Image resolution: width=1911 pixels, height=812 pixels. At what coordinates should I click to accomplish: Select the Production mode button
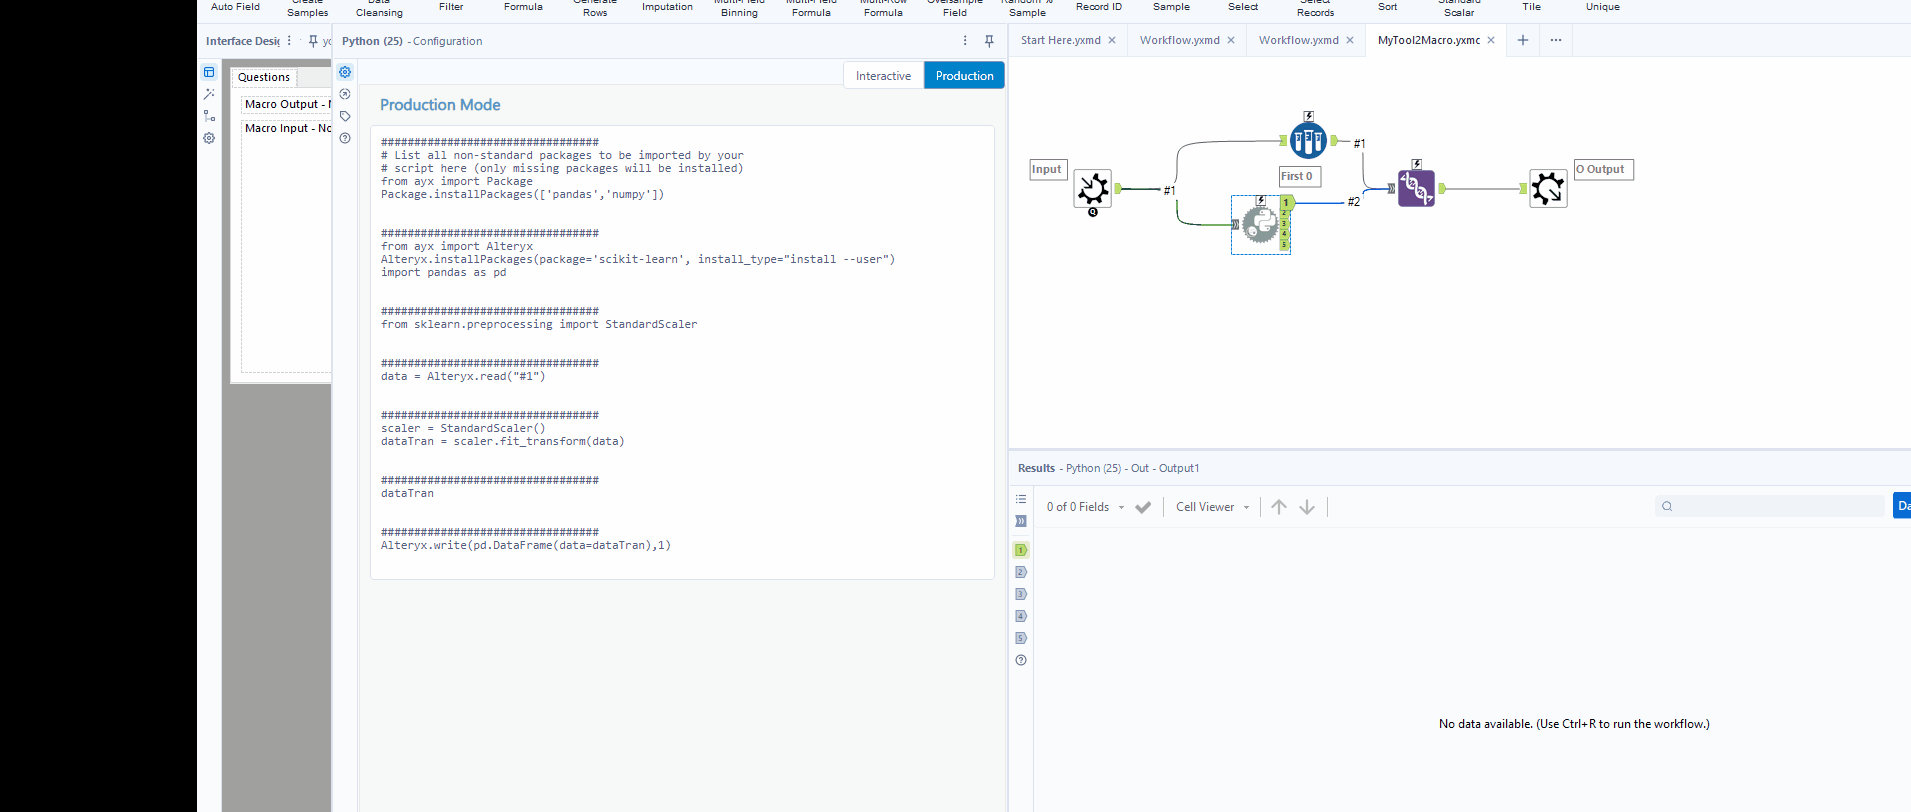(x=964, y=76)
